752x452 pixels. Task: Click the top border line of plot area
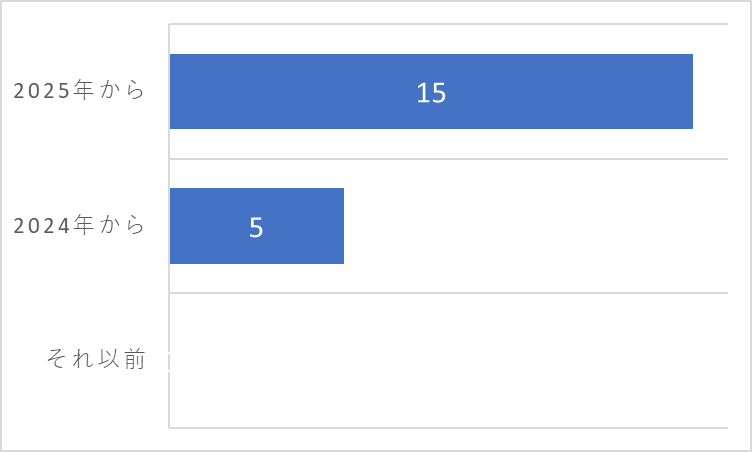pos(448,24)
